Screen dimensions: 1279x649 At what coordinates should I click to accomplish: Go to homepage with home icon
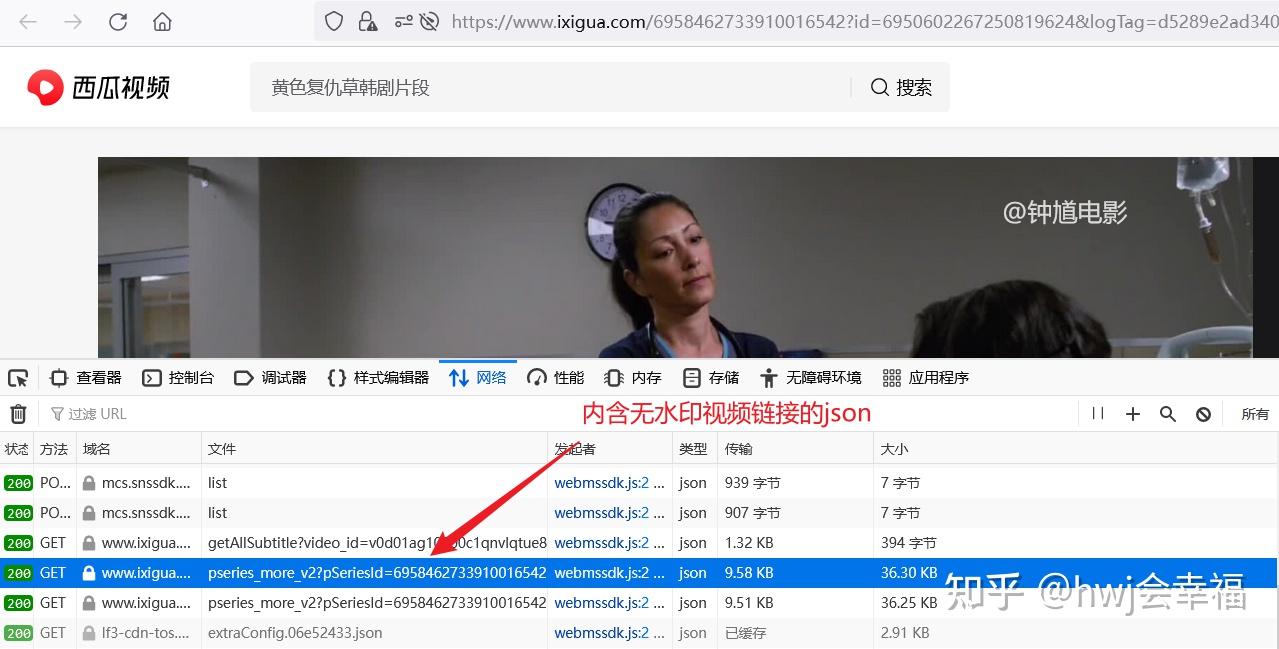click(x=161, y=21)
